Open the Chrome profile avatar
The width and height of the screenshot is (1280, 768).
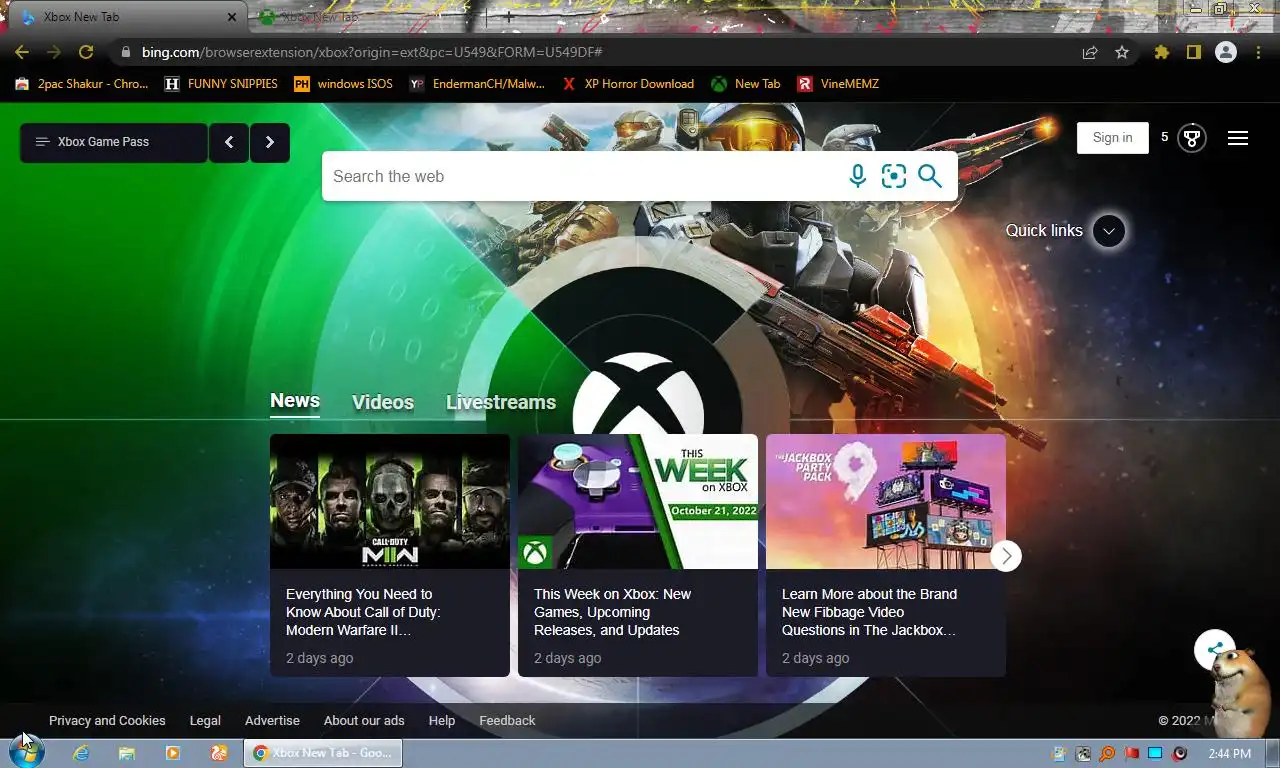(x=1226, y=52)
